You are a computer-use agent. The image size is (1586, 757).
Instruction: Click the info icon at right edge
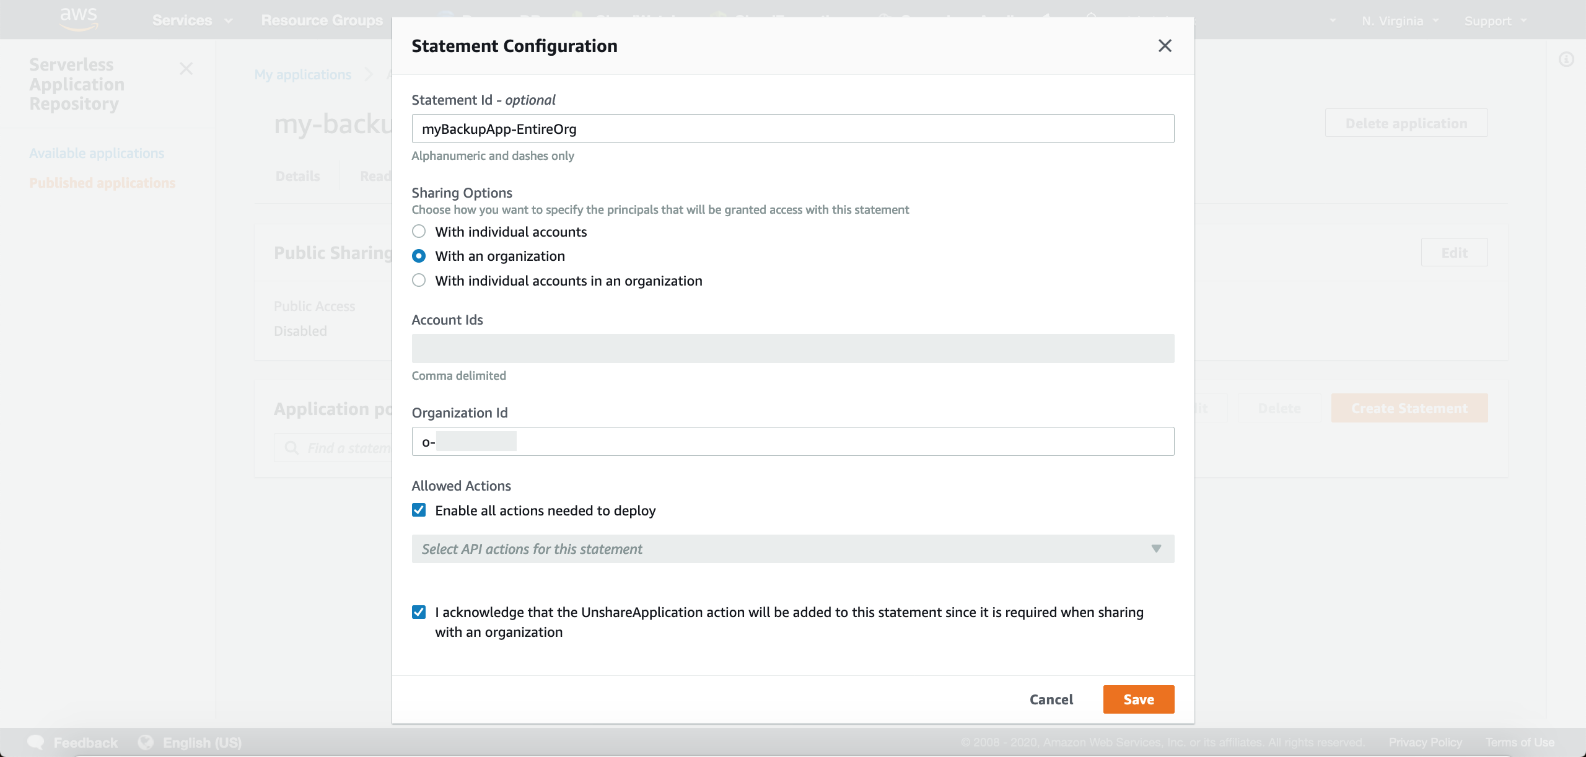[x=1566, y=60]
